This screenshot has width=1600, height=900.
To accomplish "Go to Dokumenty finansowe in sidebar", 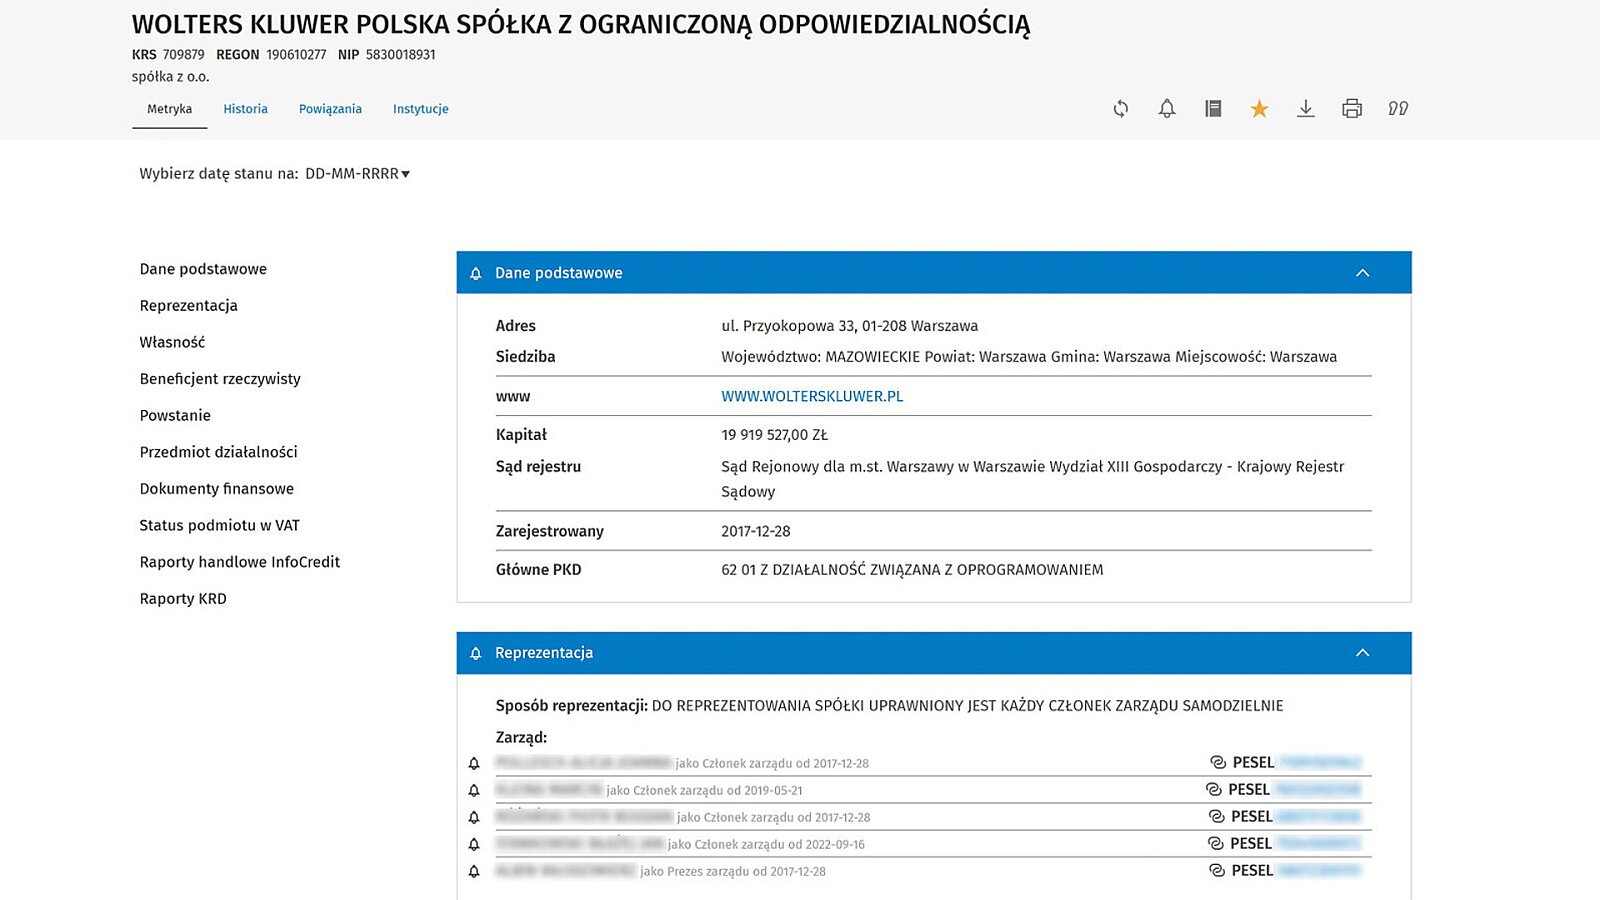I will (x=217, y=489).
